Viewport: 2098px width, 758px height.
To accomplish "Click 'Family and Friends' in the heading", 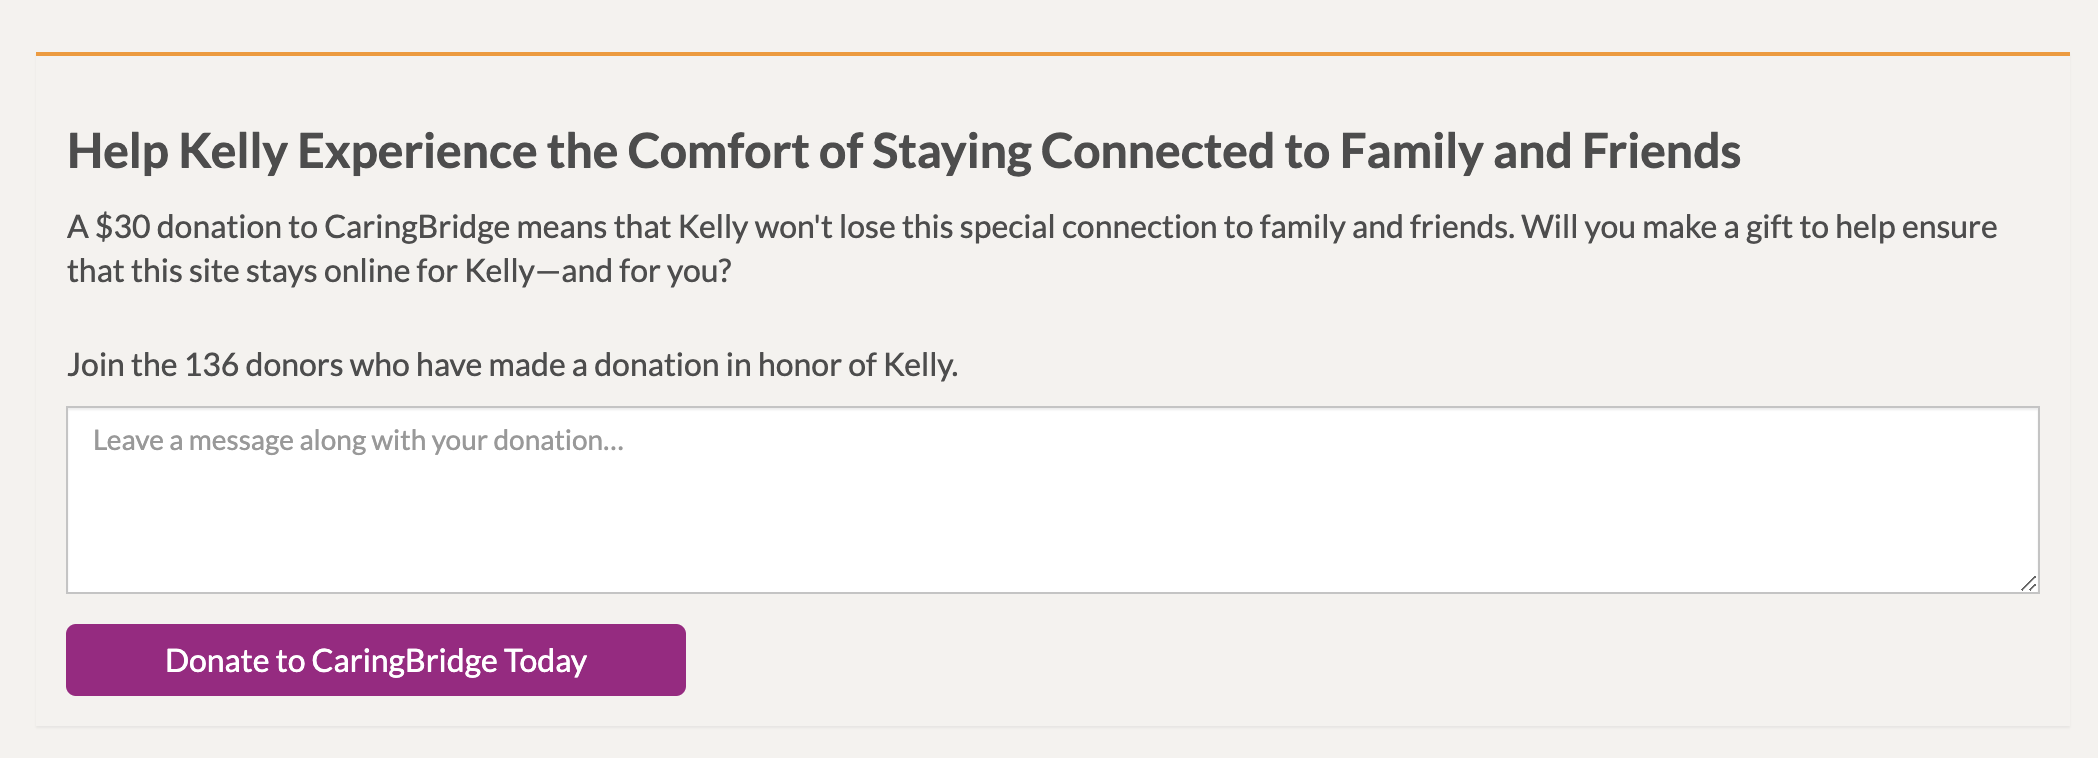I will click(1540, 152).
